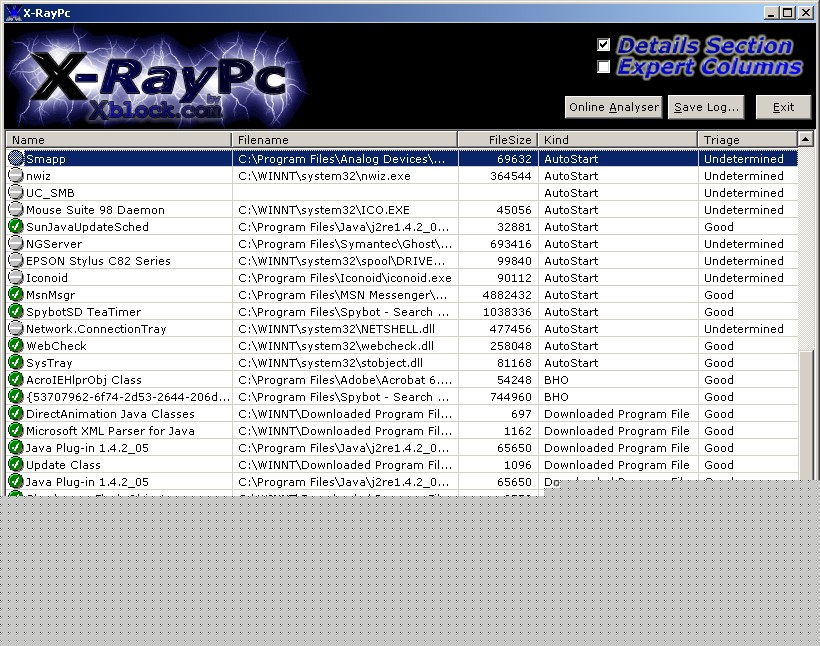Sort by the Filename column header
Screen dimensions: 820x646
345,140
